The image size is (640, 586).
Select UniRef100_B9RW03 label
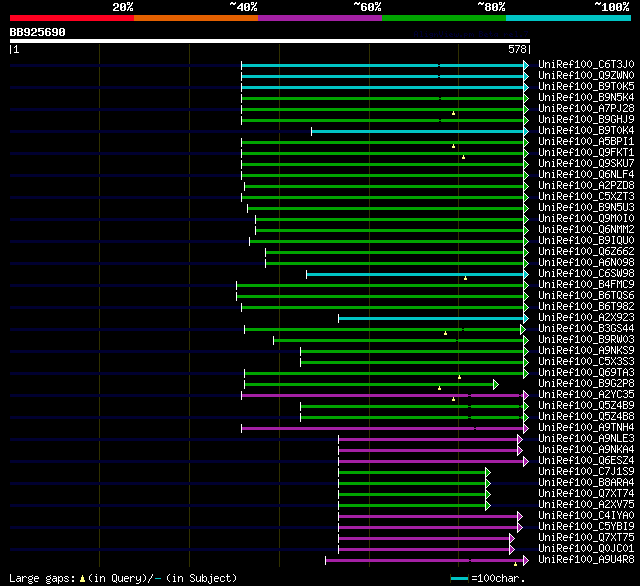[x=586, y=340]
